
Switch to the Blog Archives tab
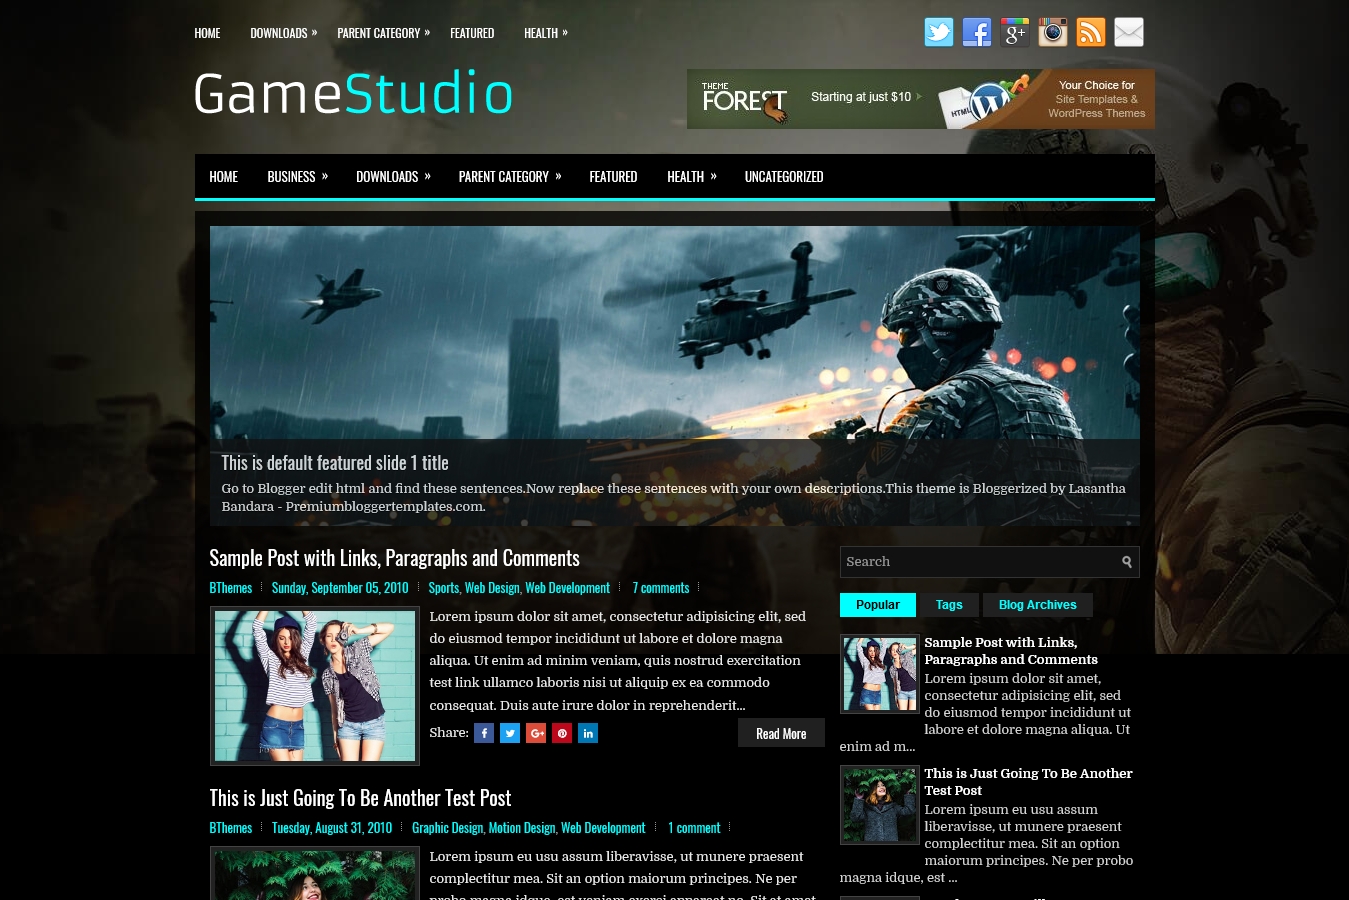tap(1037, 605)
